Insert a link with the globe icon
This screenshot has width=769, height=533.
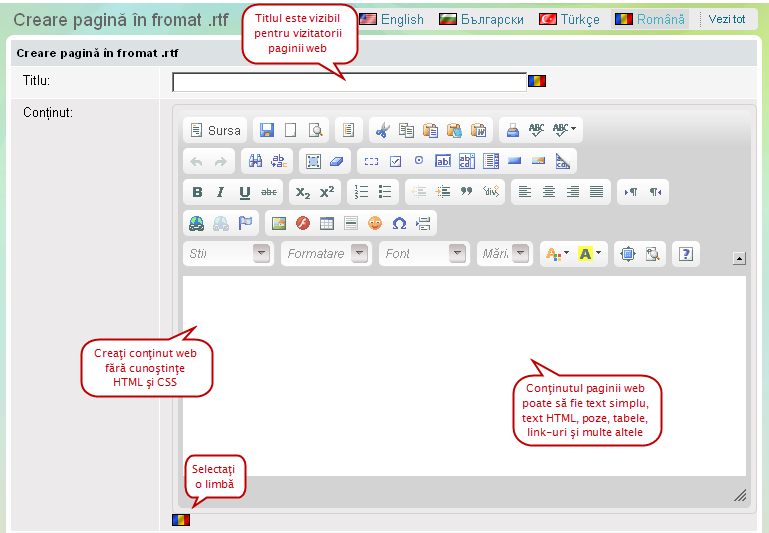point(196,223)
